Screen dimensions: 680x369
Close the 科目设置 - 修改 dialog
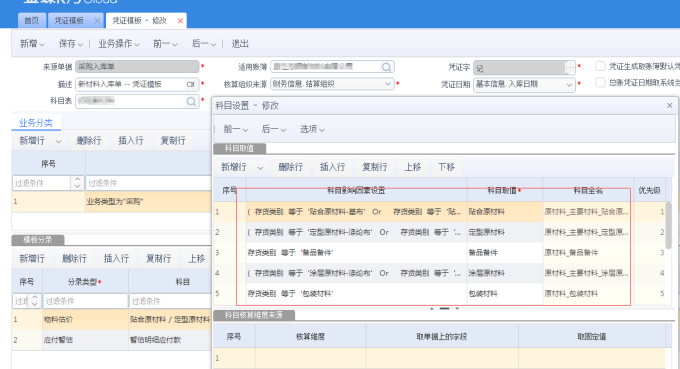(669, 105)
